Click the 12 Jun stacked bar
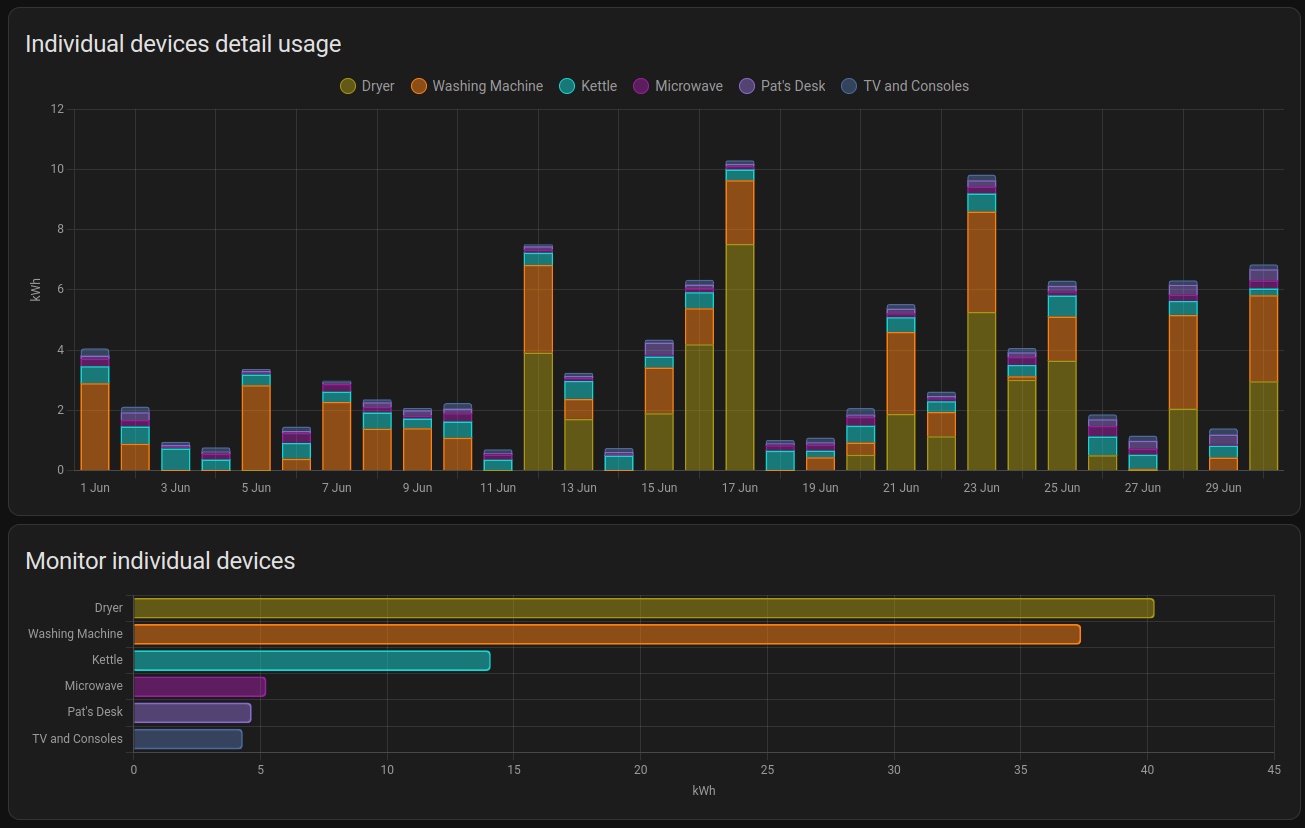This screenshot has width=1305, height=828. coord(538,357)
